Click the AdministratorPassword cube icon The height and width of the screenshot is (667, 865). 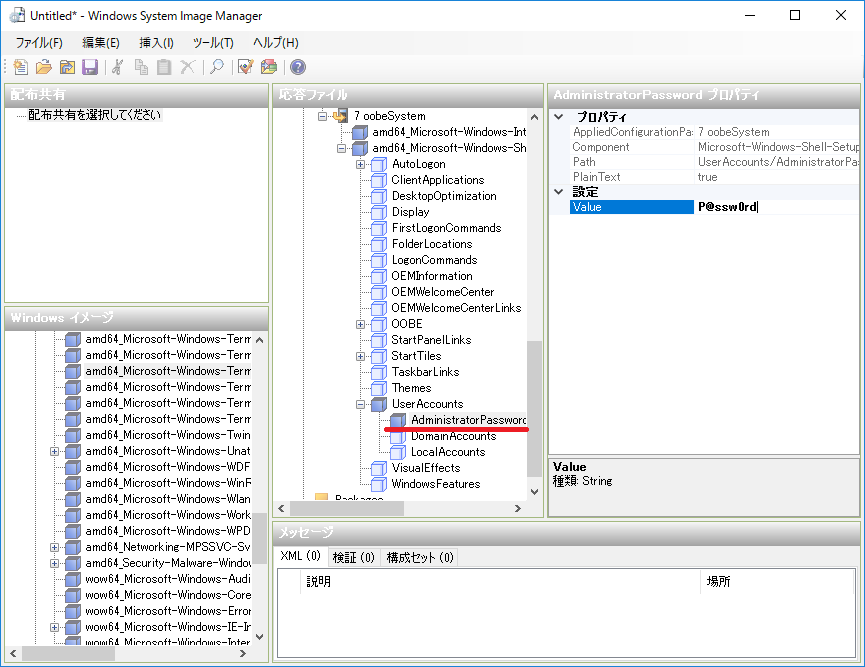click(x=398, y=420)
